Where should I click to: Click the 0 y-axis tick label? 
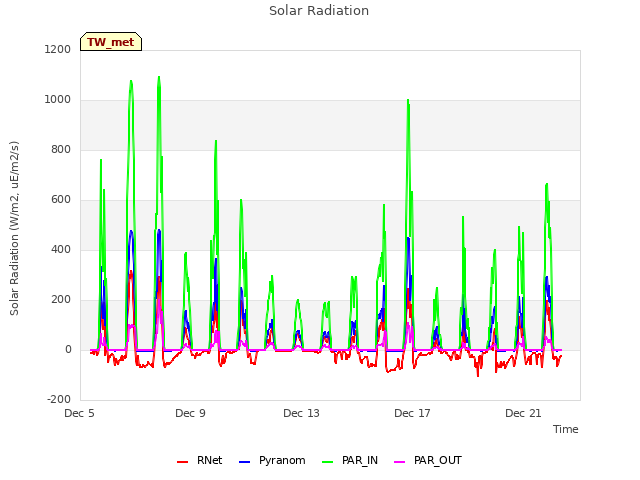pos(68,349)
